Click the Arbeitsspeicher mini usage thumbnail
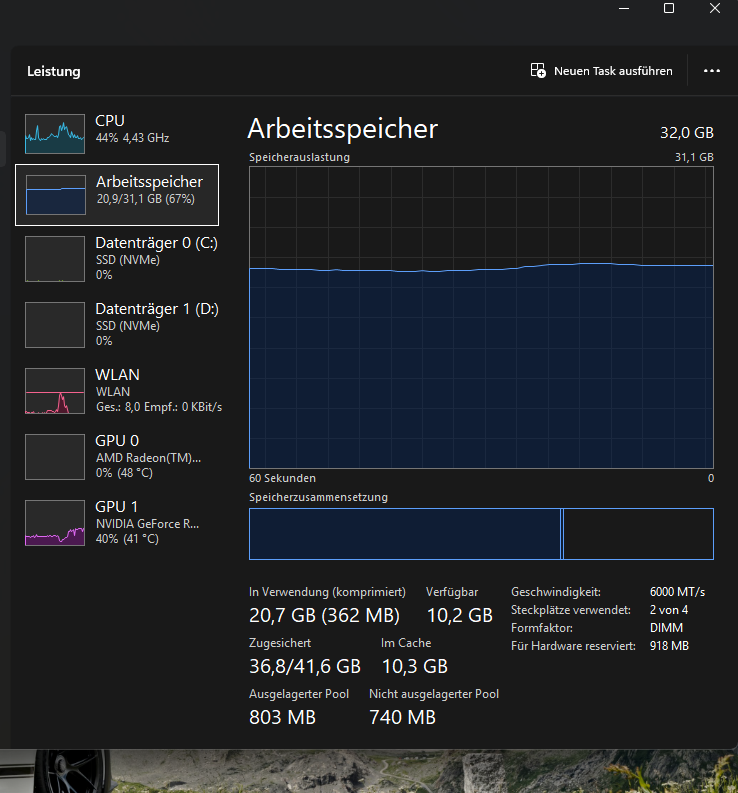 (x=56, y=195)
